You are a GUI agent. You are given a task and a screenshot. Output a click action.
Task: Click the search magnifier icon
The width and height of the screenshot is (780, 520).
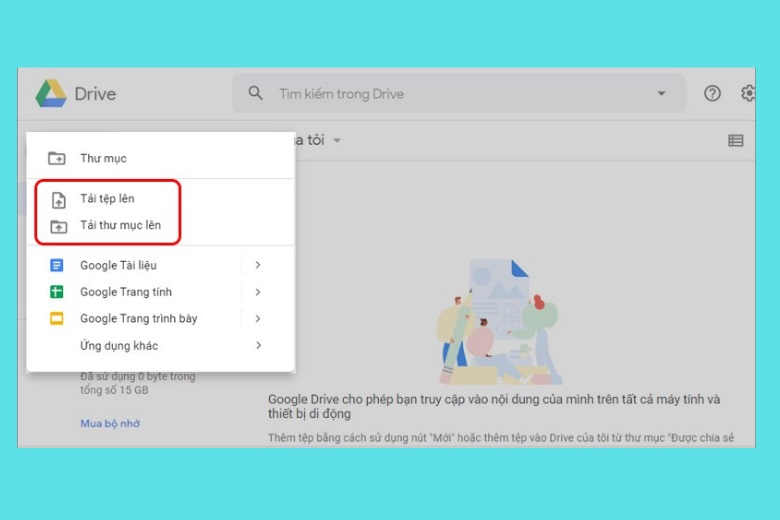pos(255,93)
